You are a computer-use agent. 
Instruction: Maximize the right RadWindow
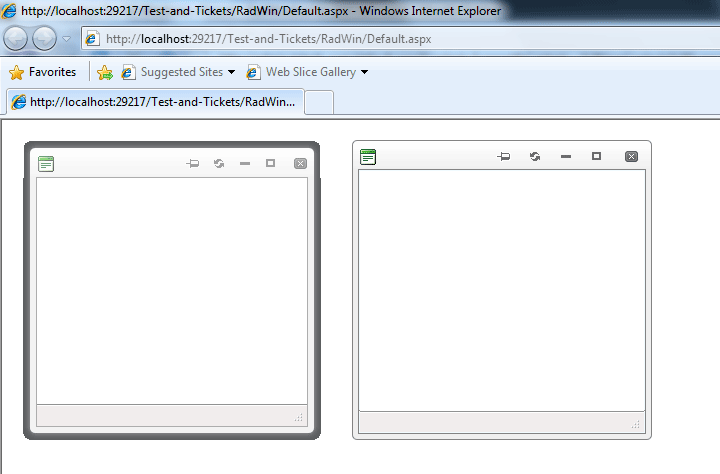[x=596, y=156]
